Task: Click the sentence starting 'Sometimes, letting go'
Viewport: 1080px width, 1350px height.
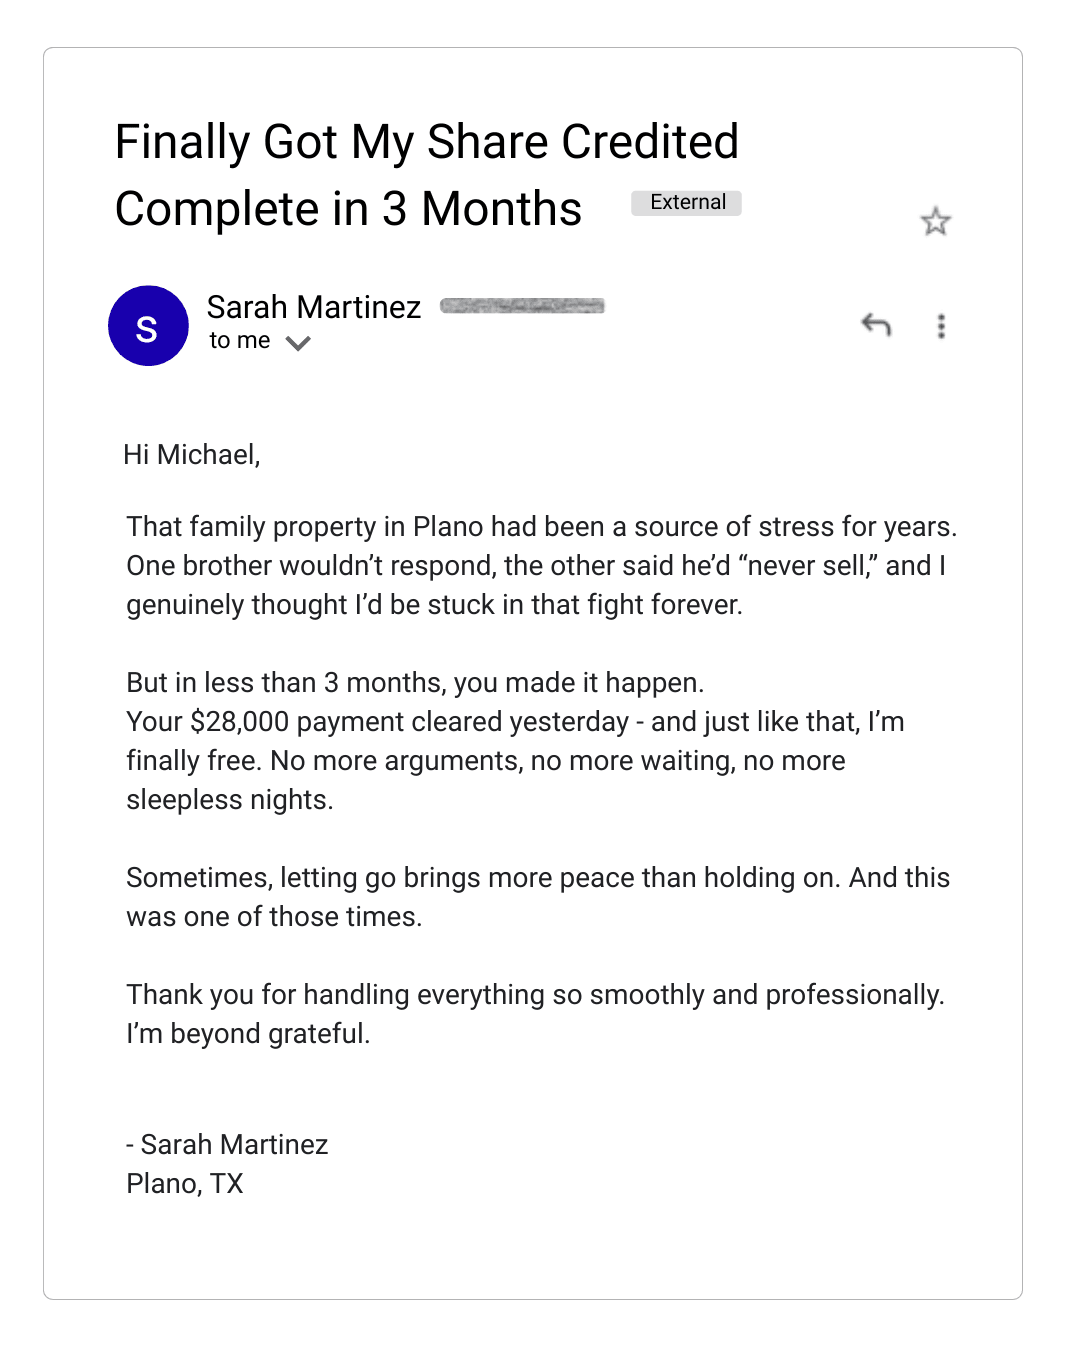Action: 537,878
